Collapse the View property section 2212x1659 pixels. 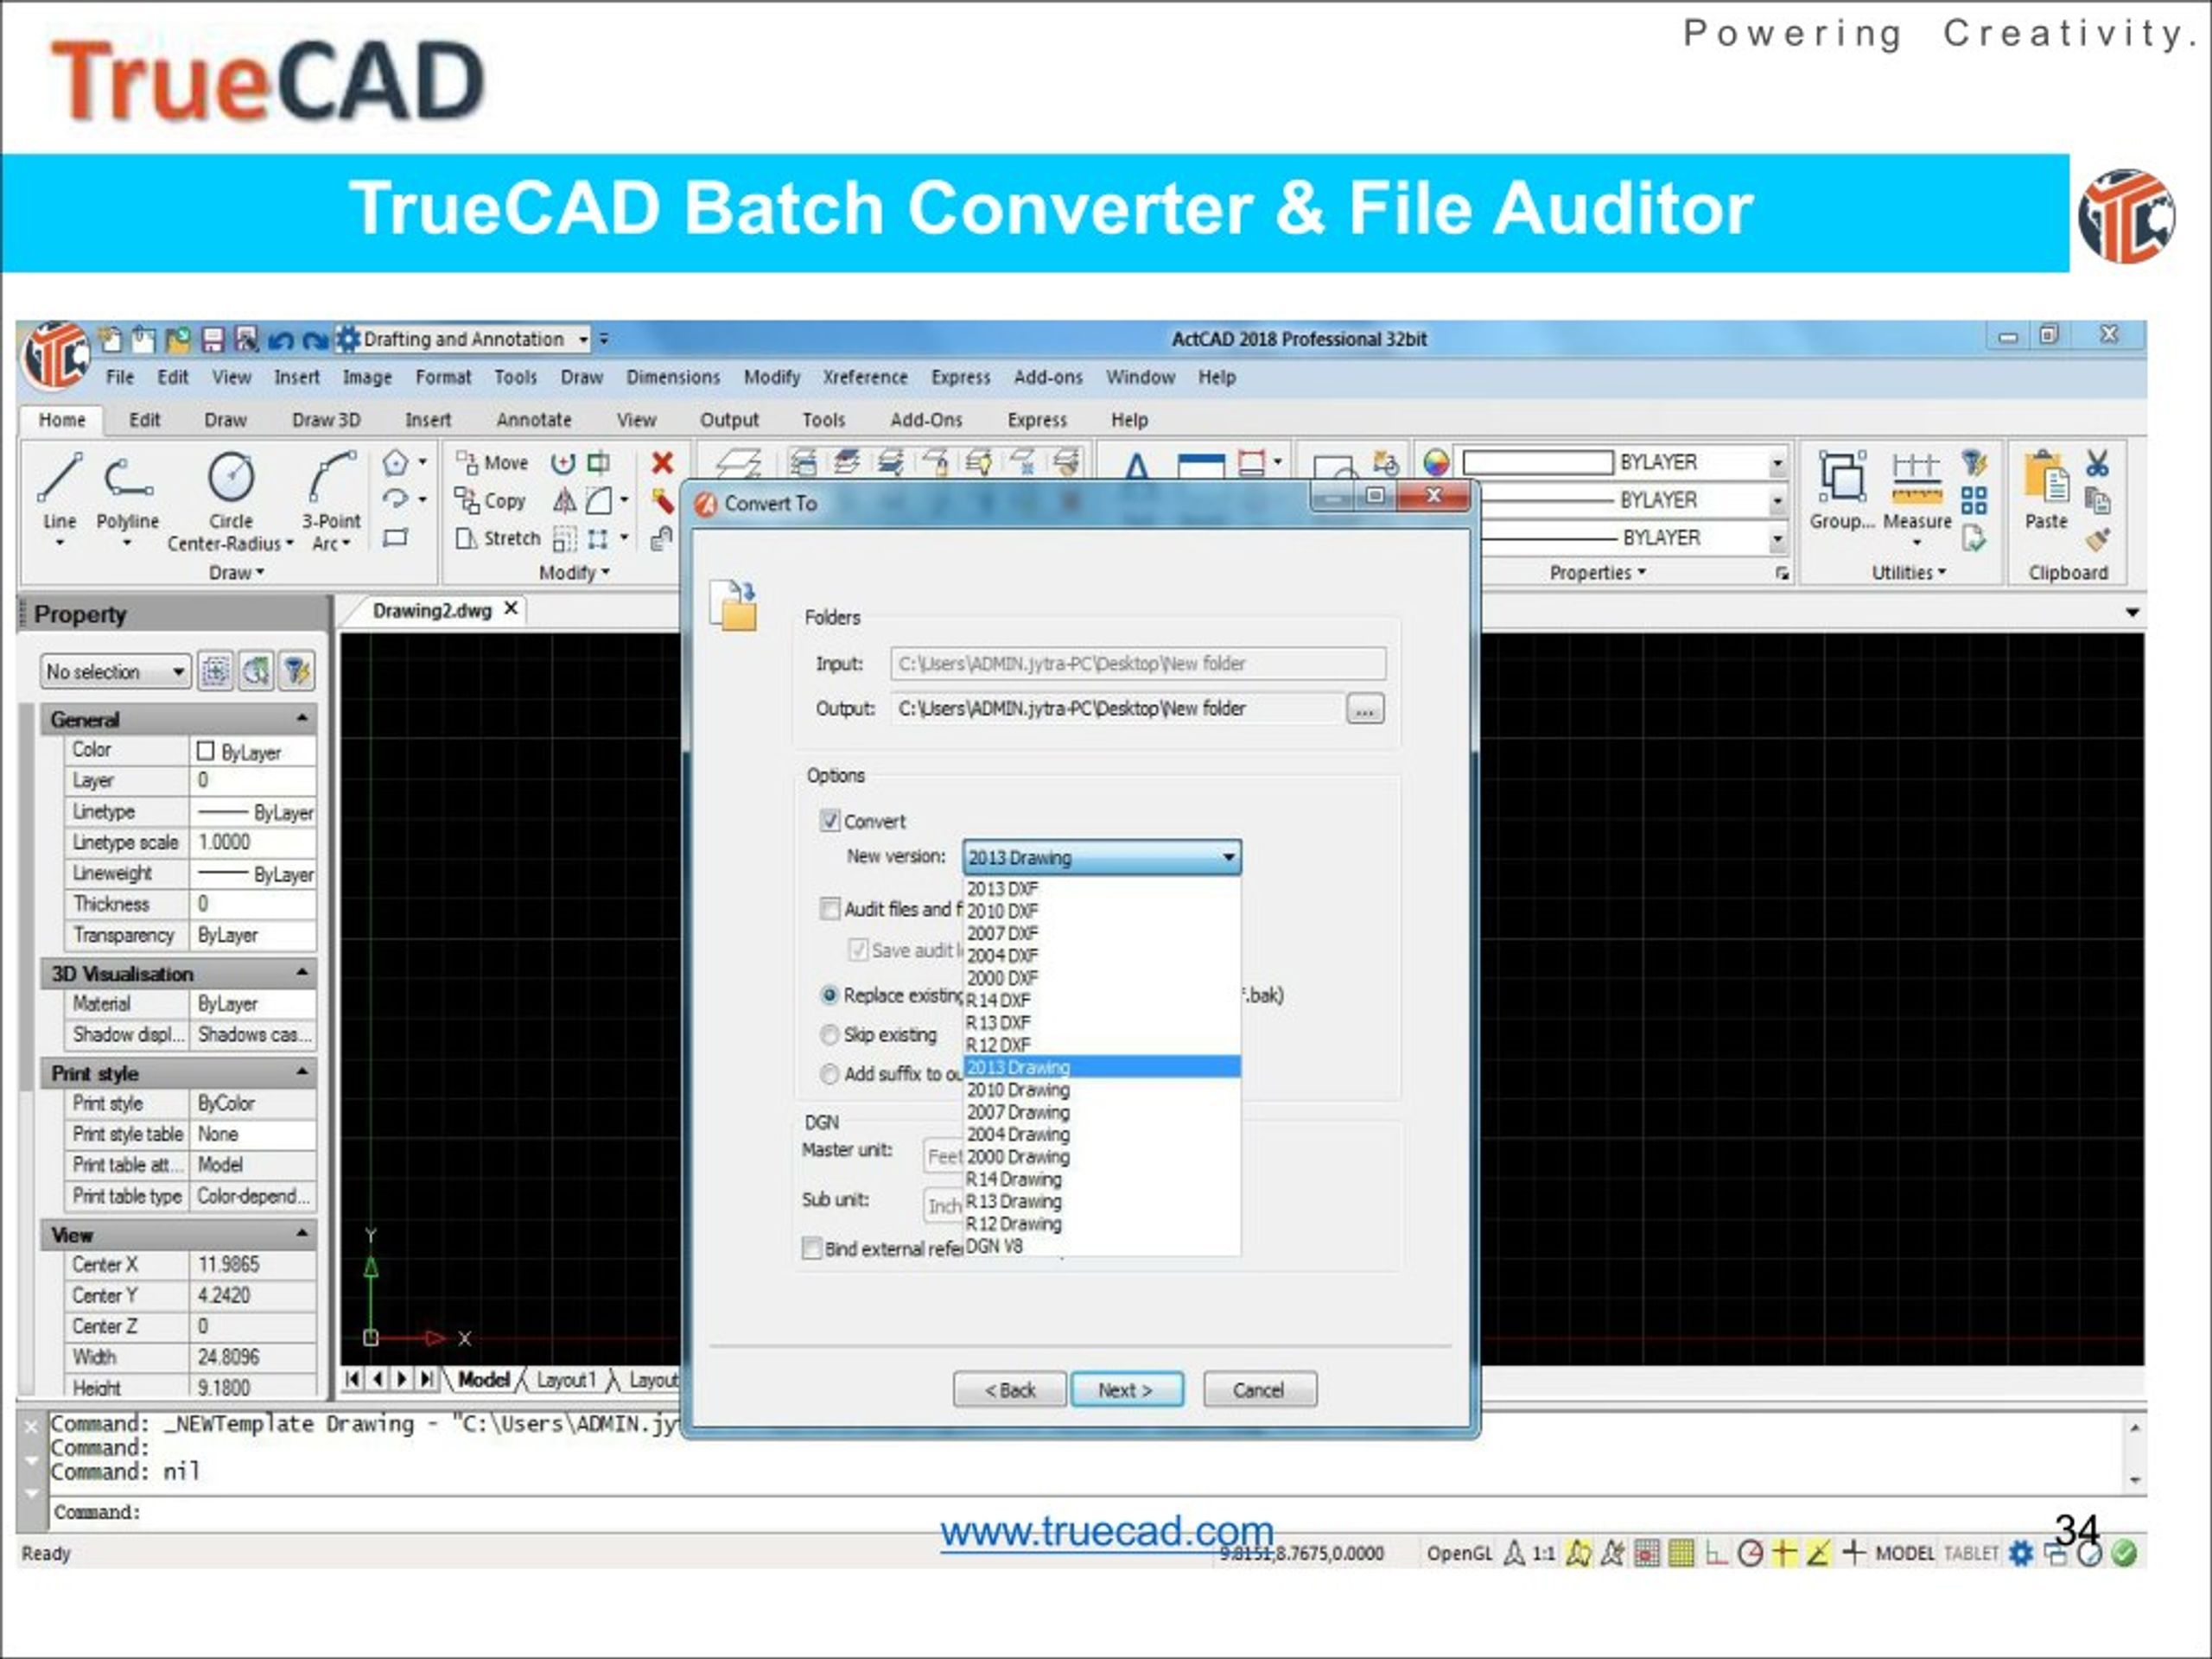pyautogui.click(x=302, y=1235)
